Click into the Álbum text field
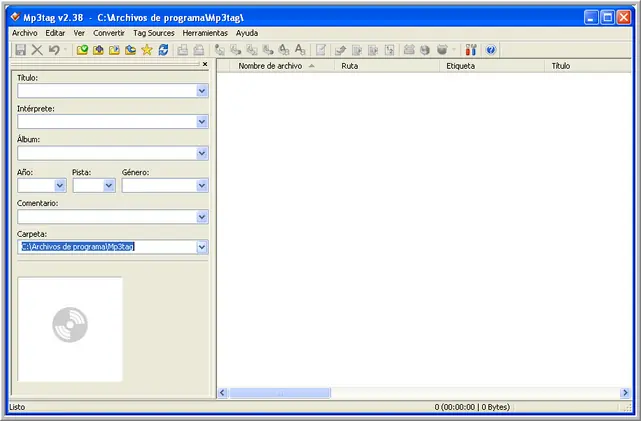Screen dimensions: 641x421 [107, 153]
